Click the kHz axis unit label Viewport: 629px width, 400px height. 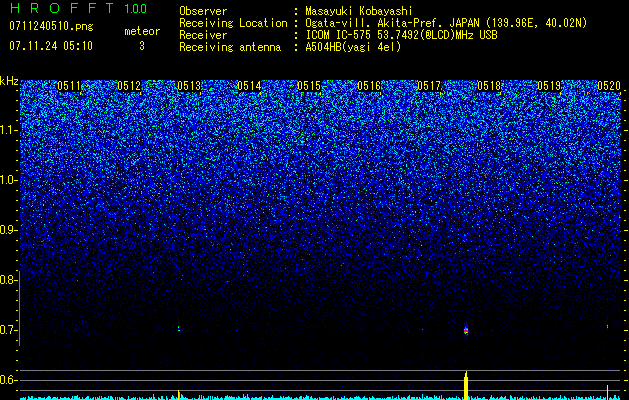(x=9, y=81)
